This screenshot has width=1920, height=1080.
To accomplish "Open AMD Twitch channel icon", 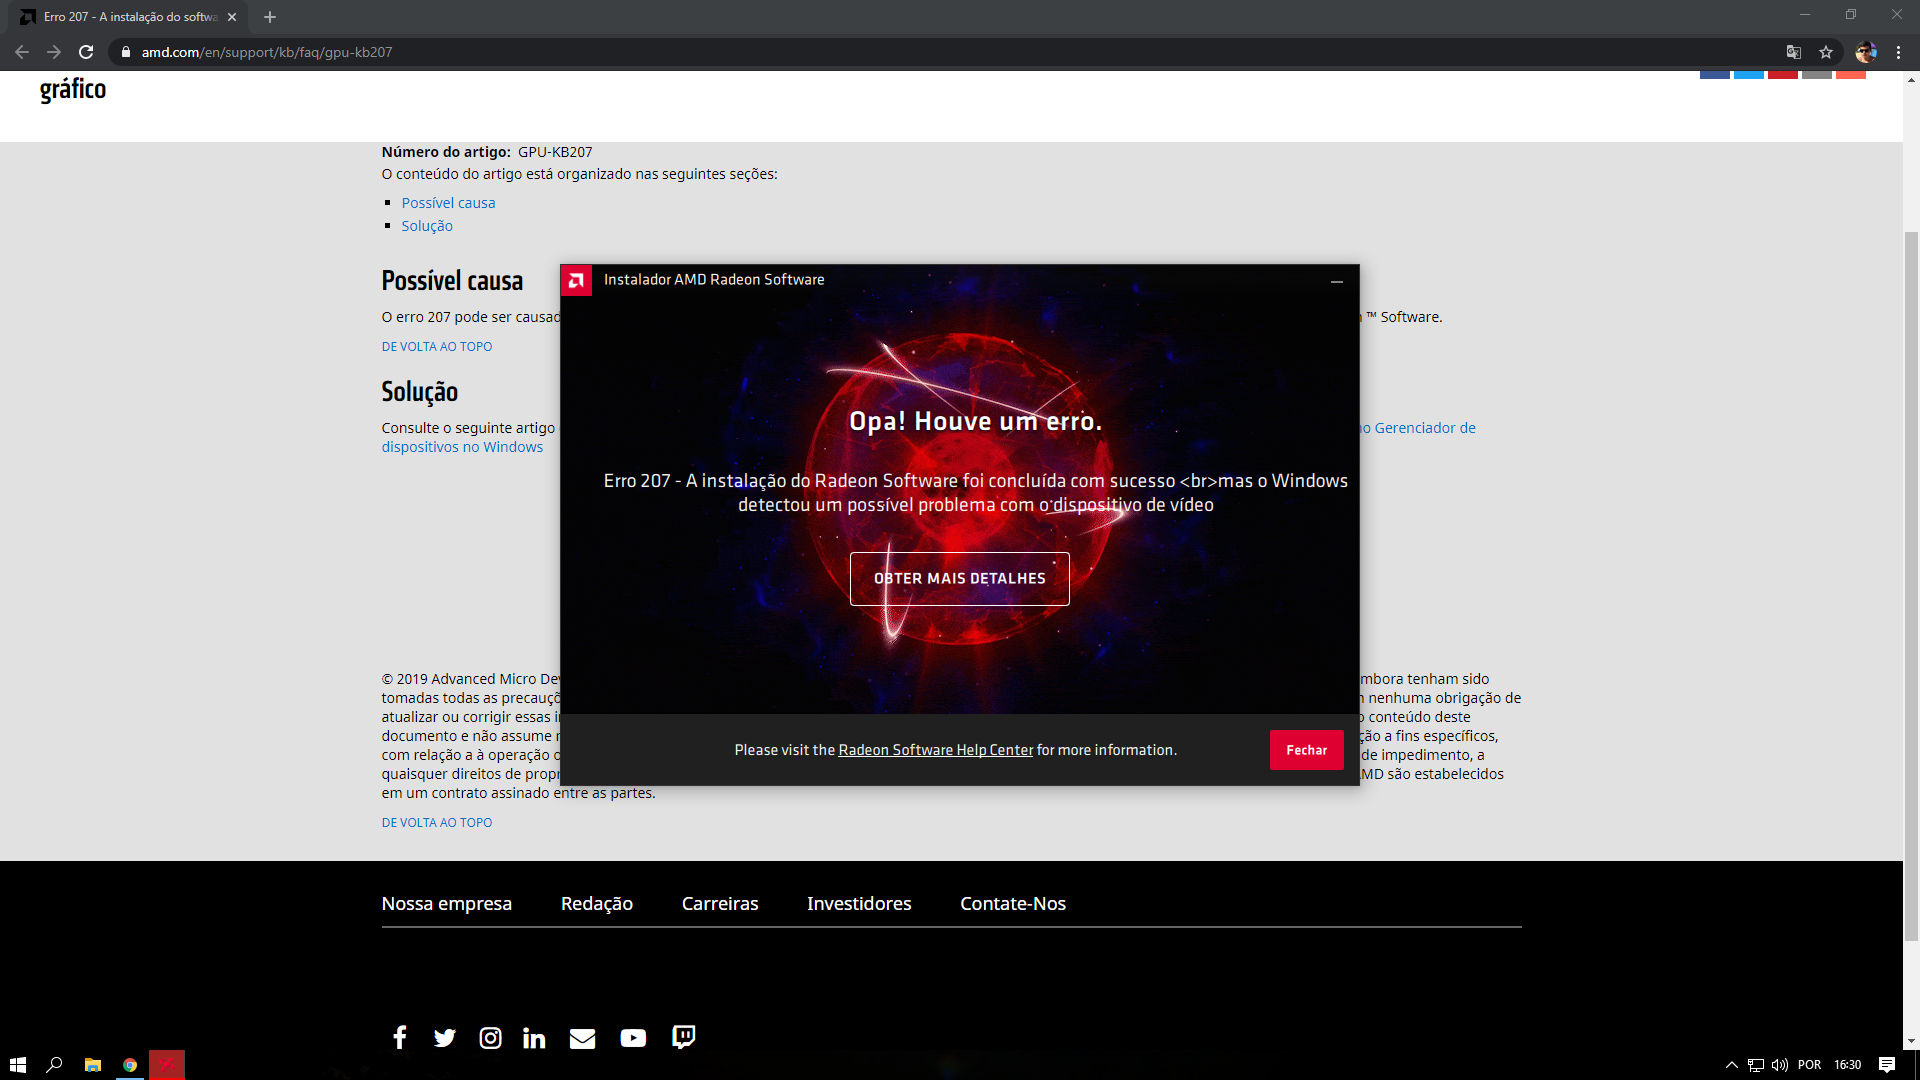I will [684, 1037].
